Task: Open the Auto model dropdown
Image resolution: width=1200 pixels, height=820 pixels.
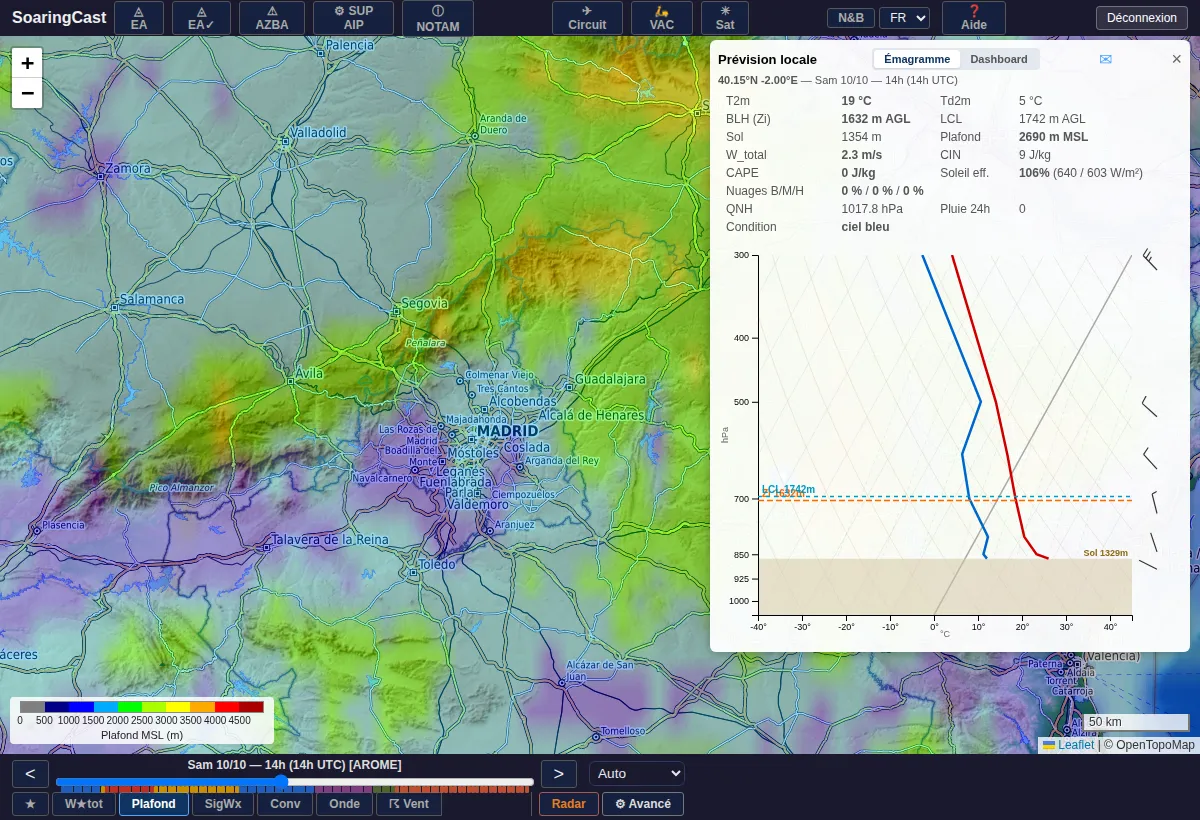Action: (637, 773)
